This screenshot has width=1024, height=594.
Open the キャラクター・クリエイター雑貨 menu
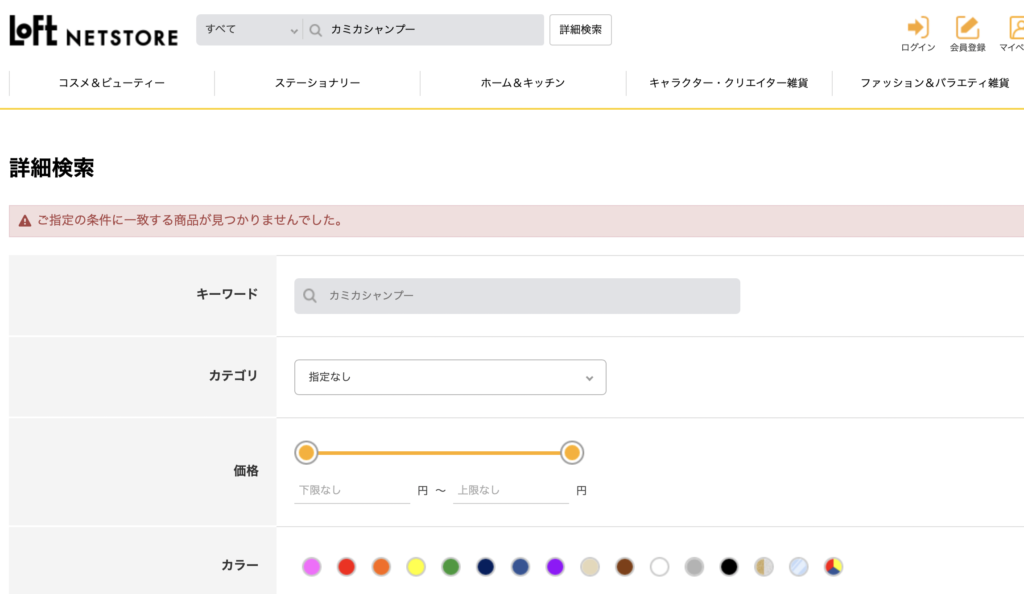point(729,83)
